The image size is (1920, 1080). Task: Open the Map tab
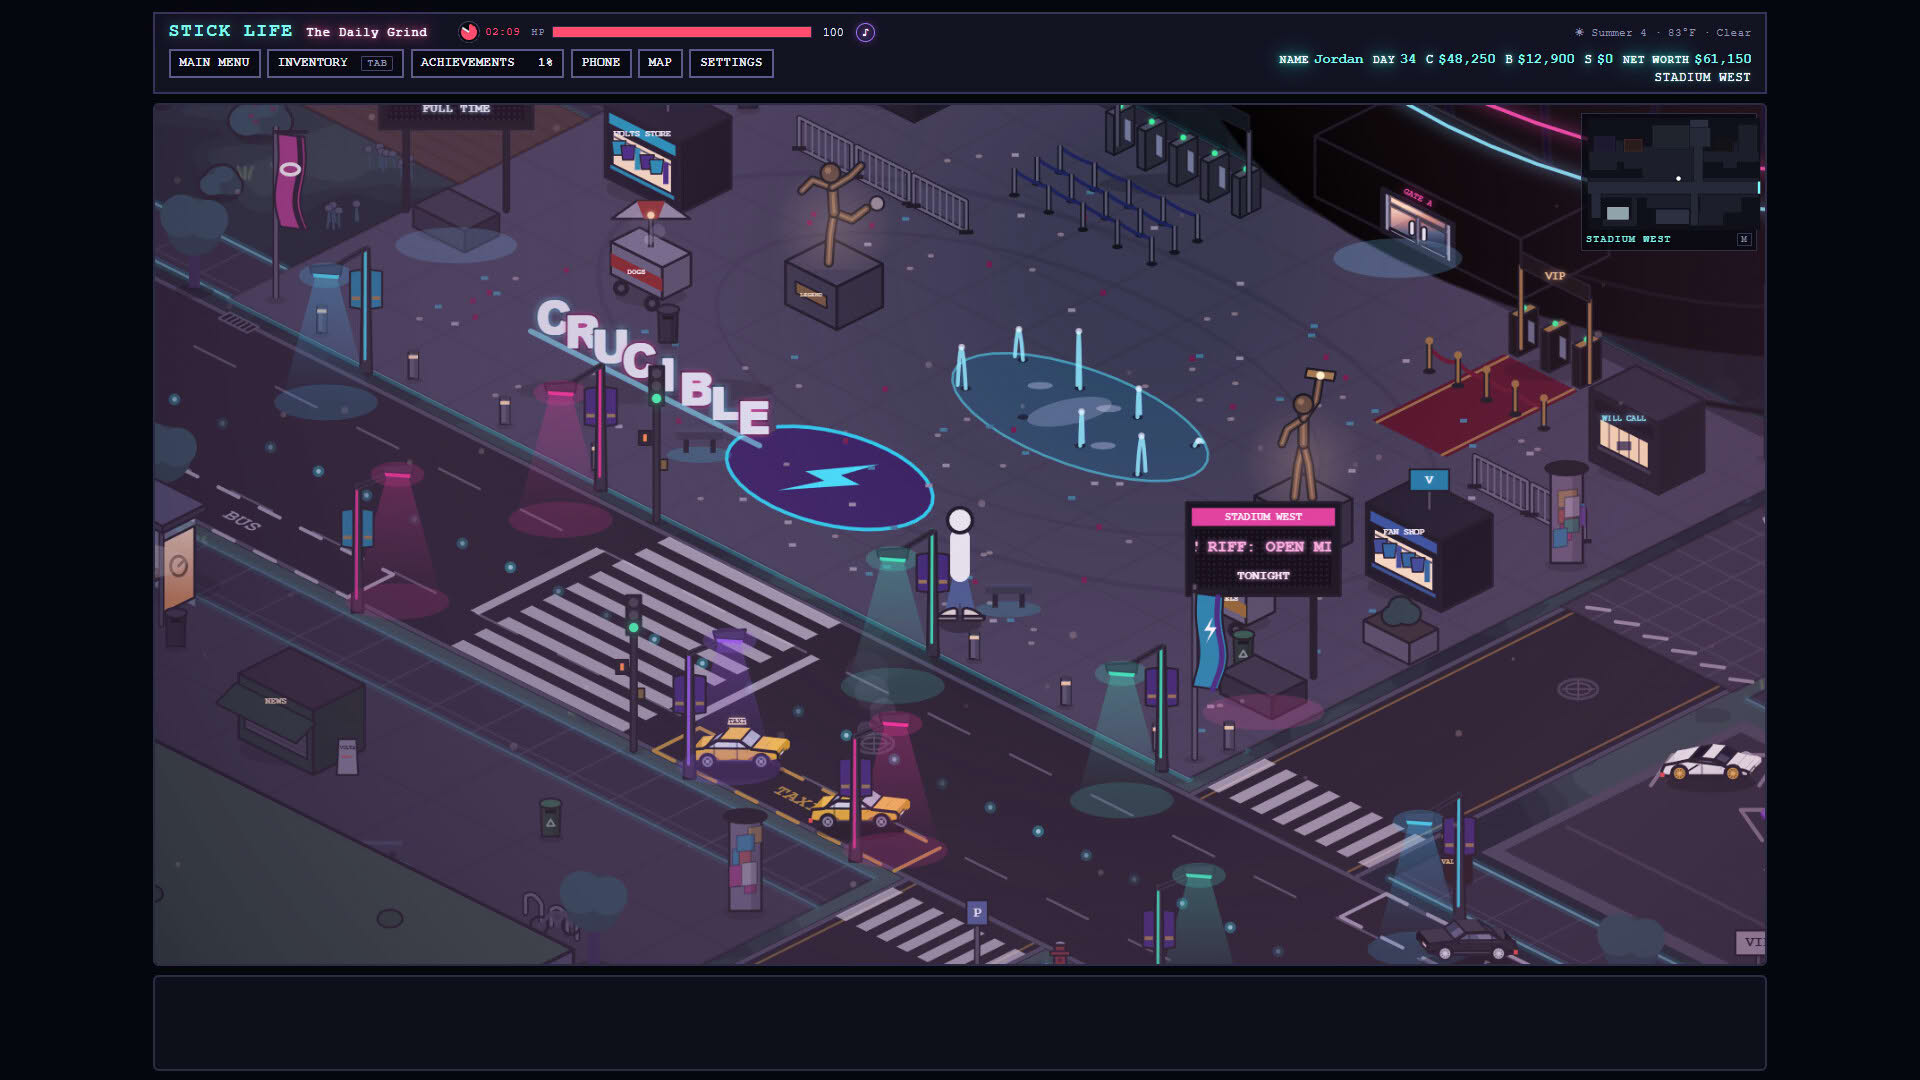pos(660,62)
